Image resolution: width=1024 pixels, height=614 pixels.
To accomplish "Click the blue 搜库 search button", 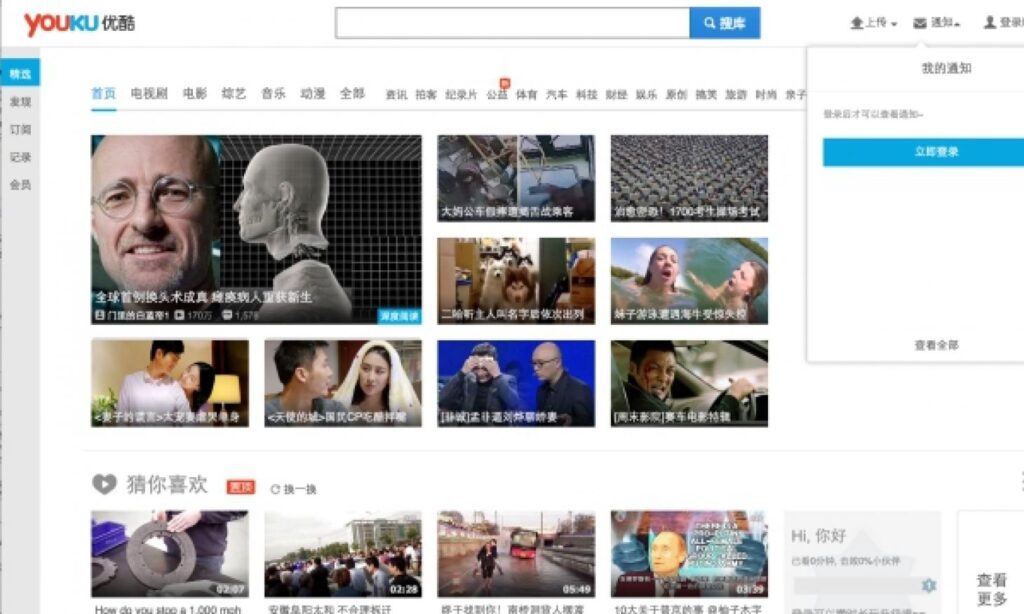I will [x=725, y=24].
